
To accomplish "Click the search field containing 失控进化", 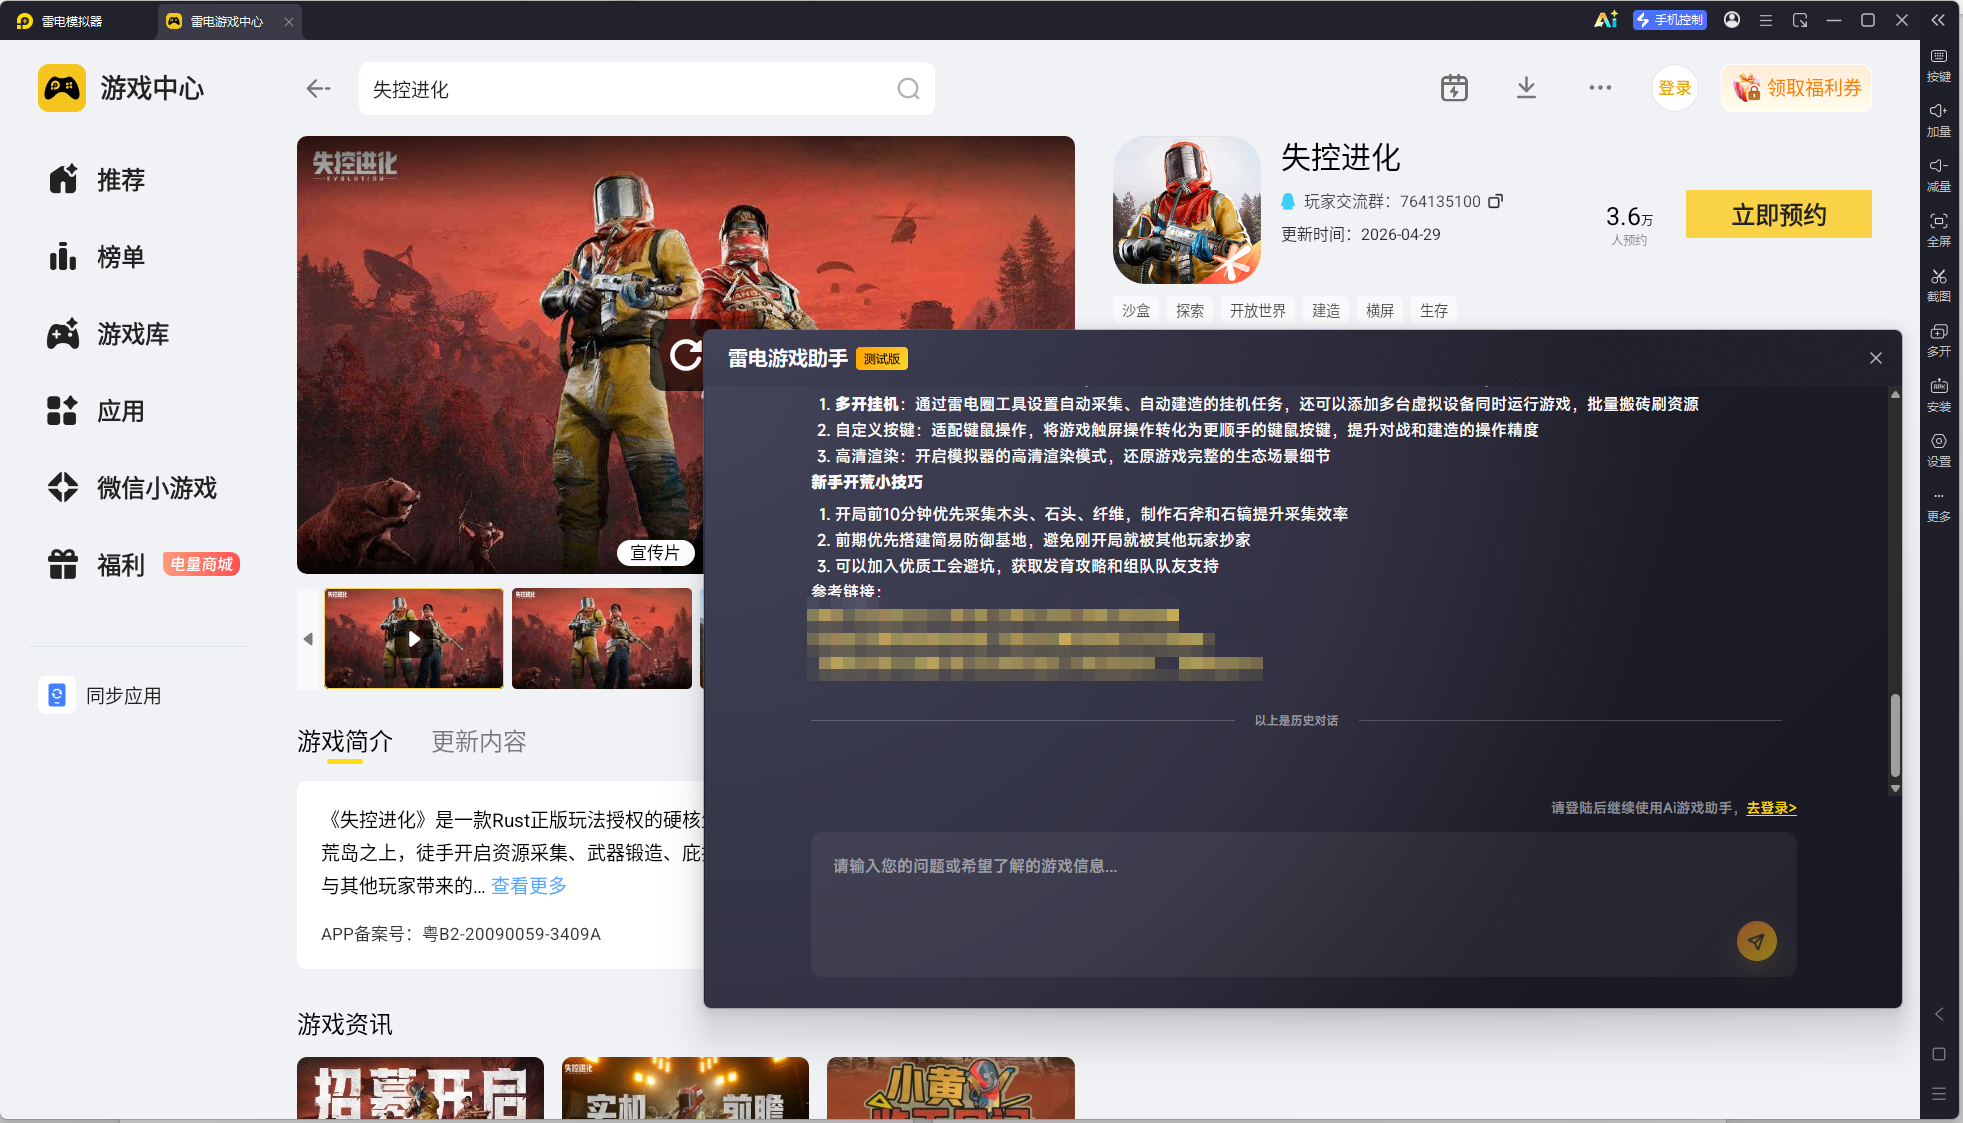I will point(646,89).
